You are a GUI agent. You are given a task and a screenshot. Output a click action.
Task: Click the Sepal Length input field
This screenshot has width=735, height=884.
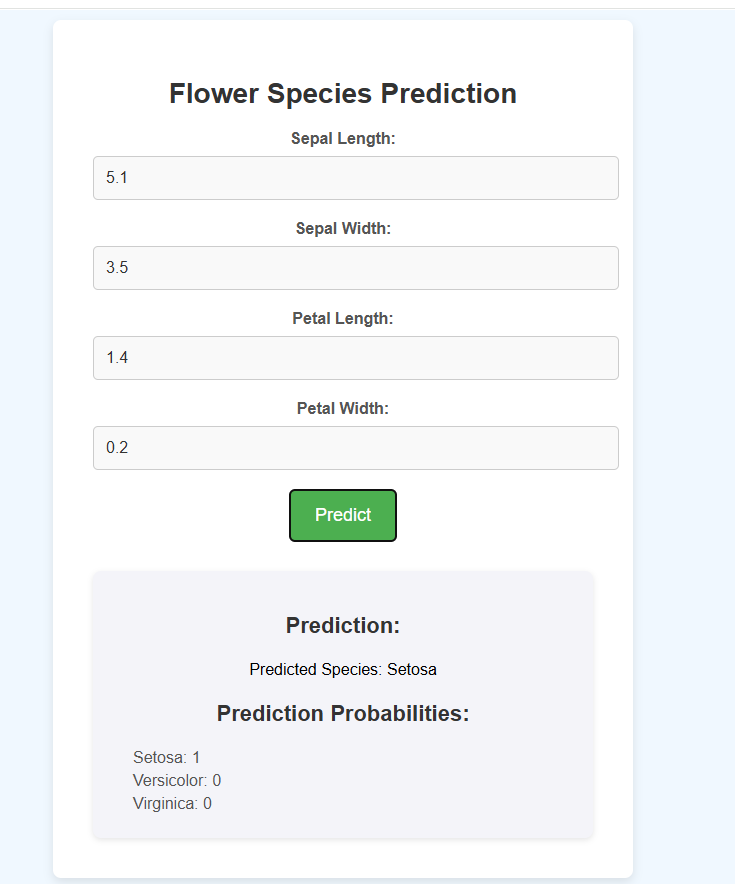(356, 177)
